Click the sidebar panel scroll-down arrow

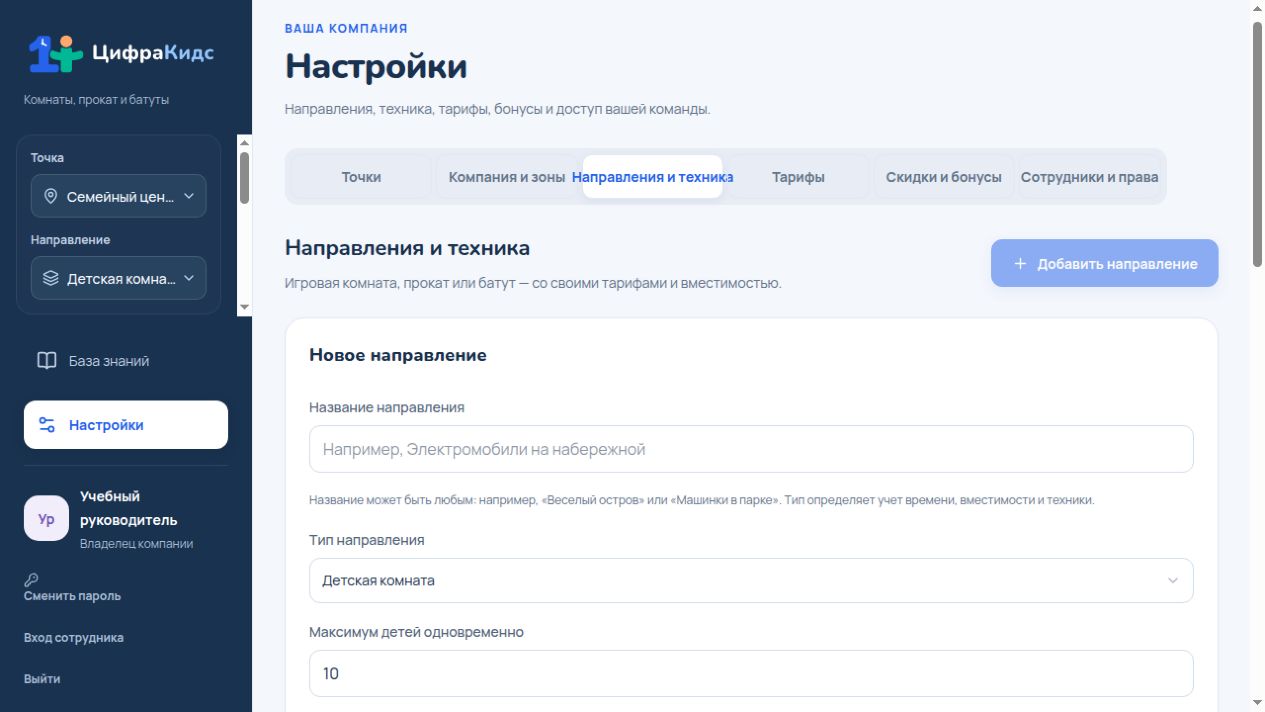click(x=245, y=308)
